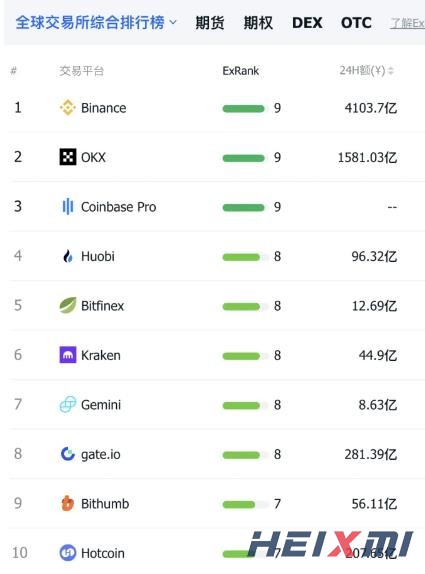Click the Binance logo icon
The width and height of the screenshot is (425, 574).
[68, 108]
